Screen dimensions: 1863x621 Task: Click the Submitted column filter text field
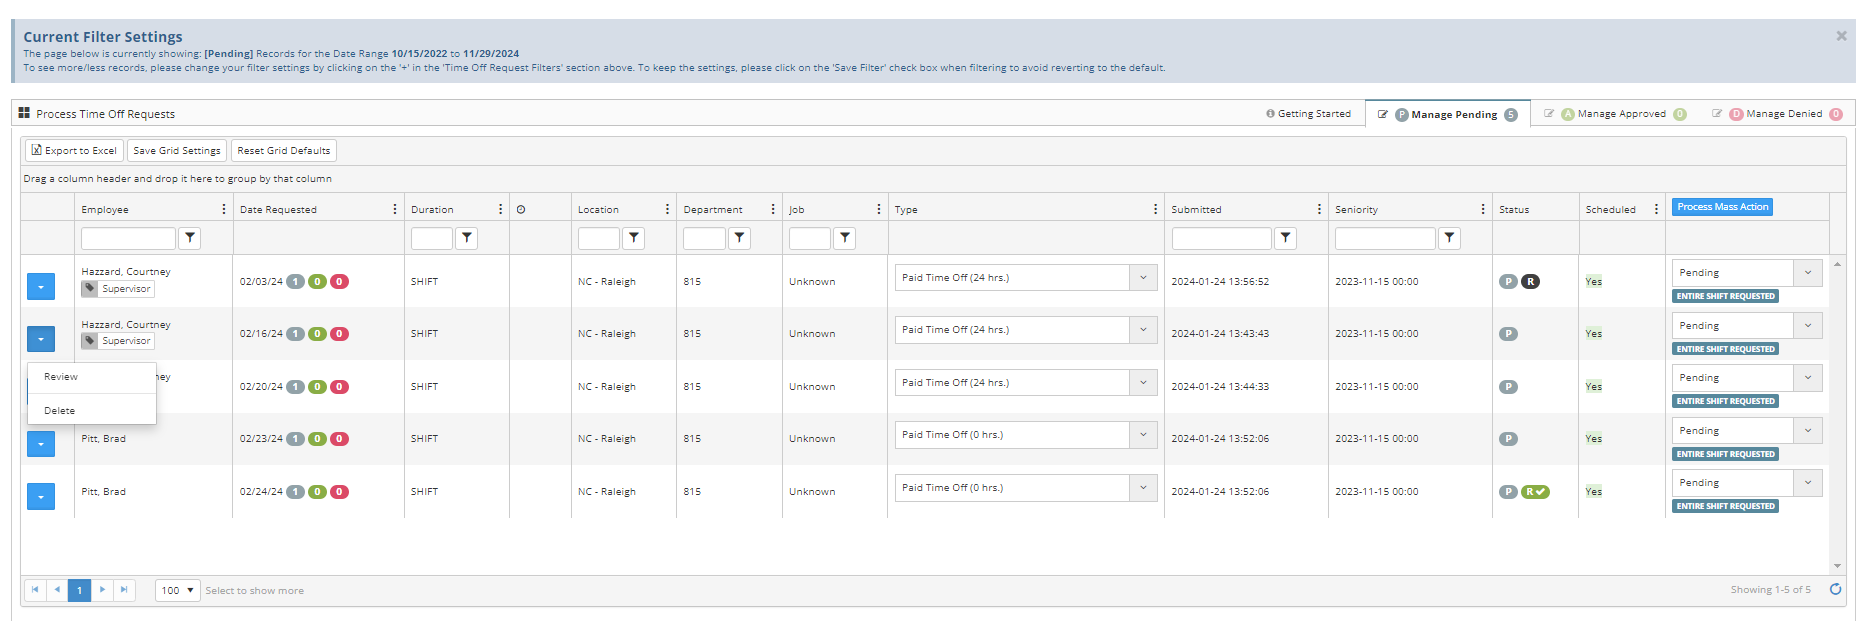tap(1221, 238)
